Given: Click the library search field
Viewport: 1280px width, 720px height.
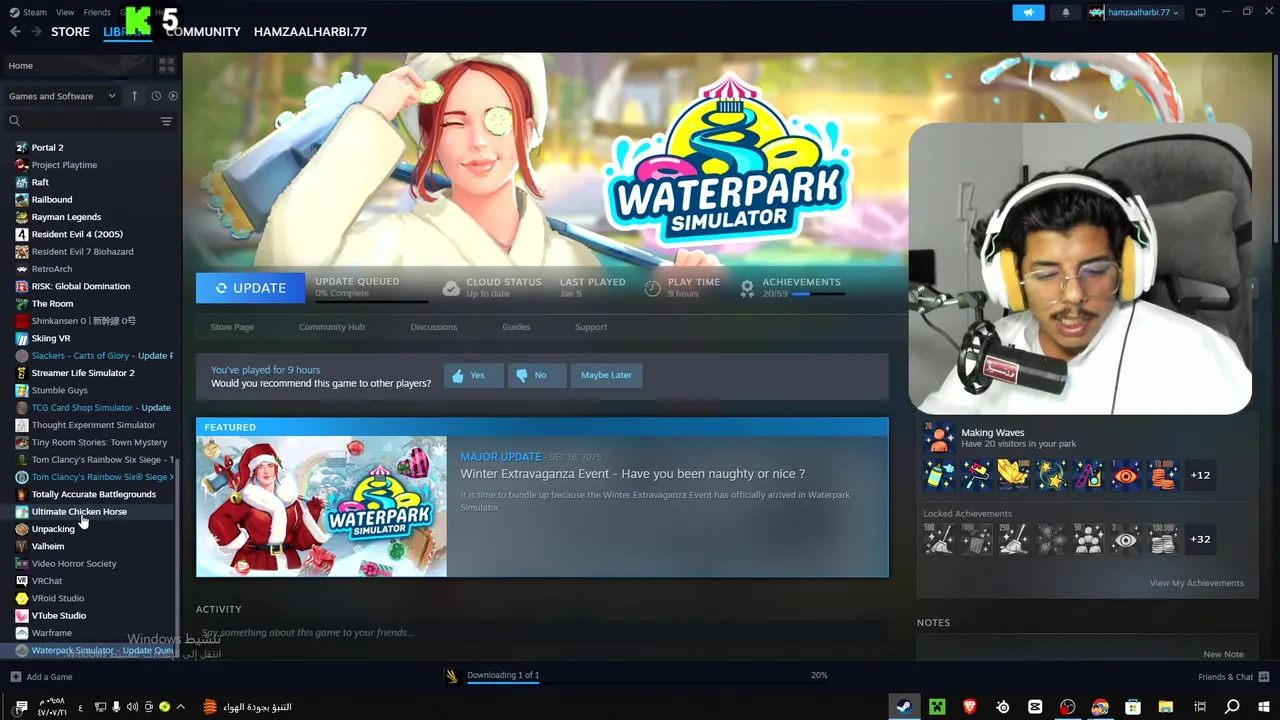Looking at the screenshot, I should [83, 121].
